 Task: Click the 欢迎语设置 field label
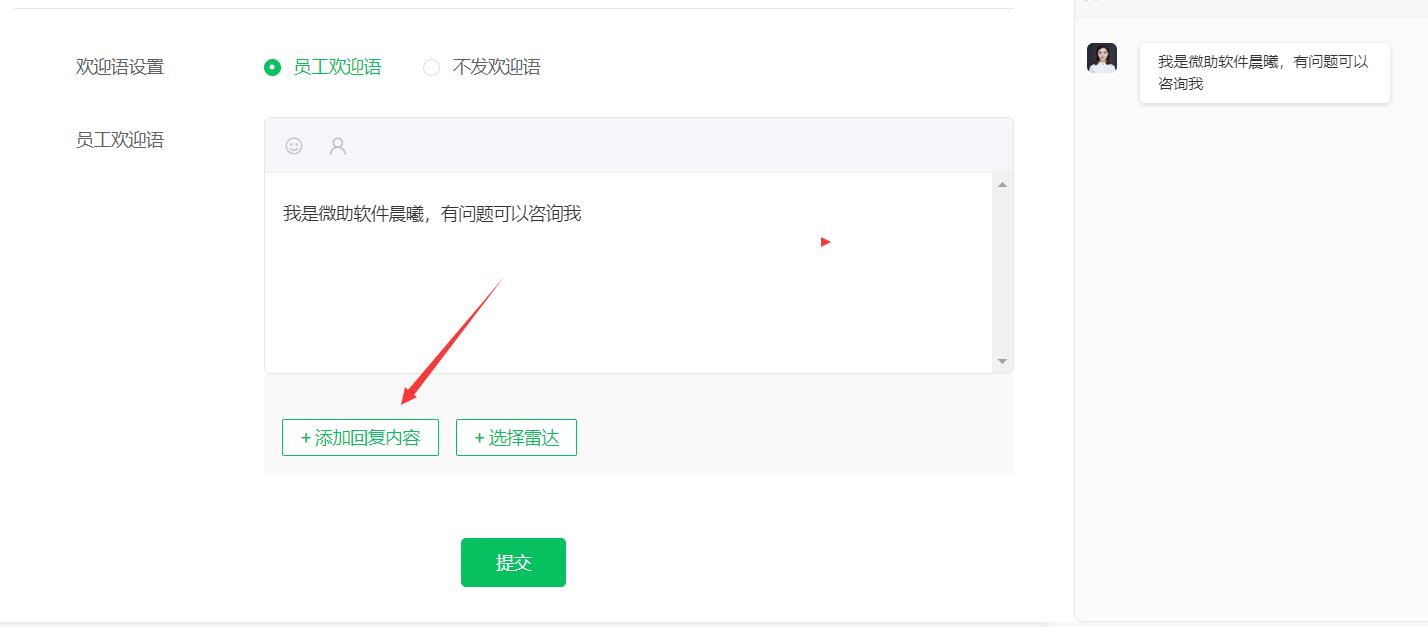coord(120,67)
